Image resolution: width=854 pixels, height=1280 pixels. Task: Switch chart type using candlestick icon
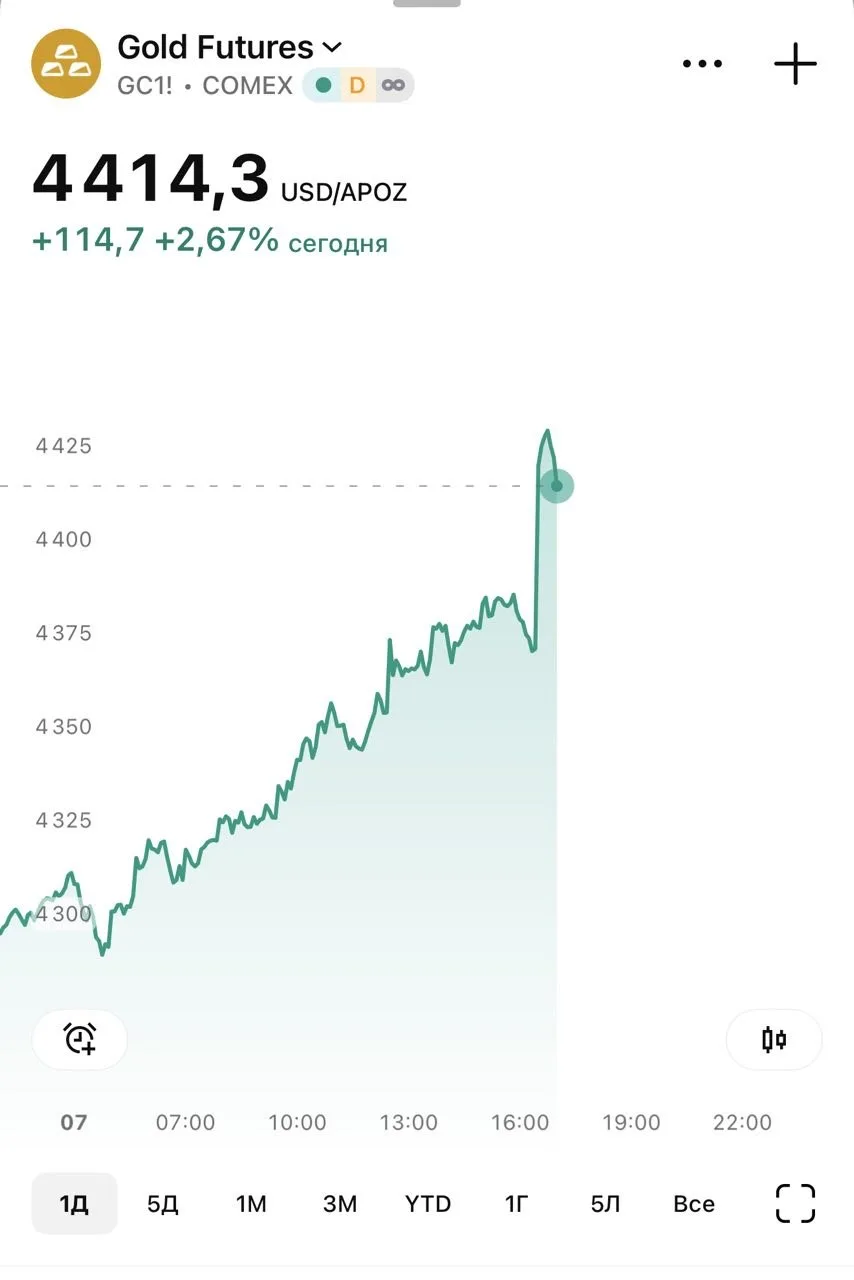[x=774, y=1039]
